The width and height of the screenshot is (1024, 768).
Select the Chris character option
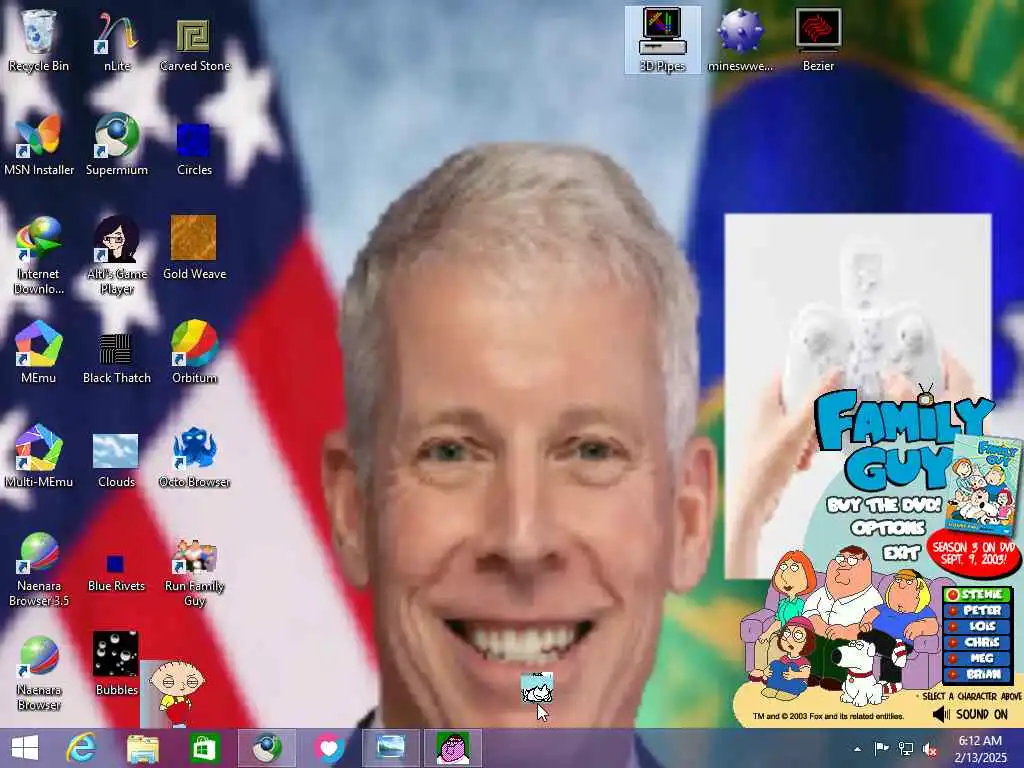pos(978,642)
